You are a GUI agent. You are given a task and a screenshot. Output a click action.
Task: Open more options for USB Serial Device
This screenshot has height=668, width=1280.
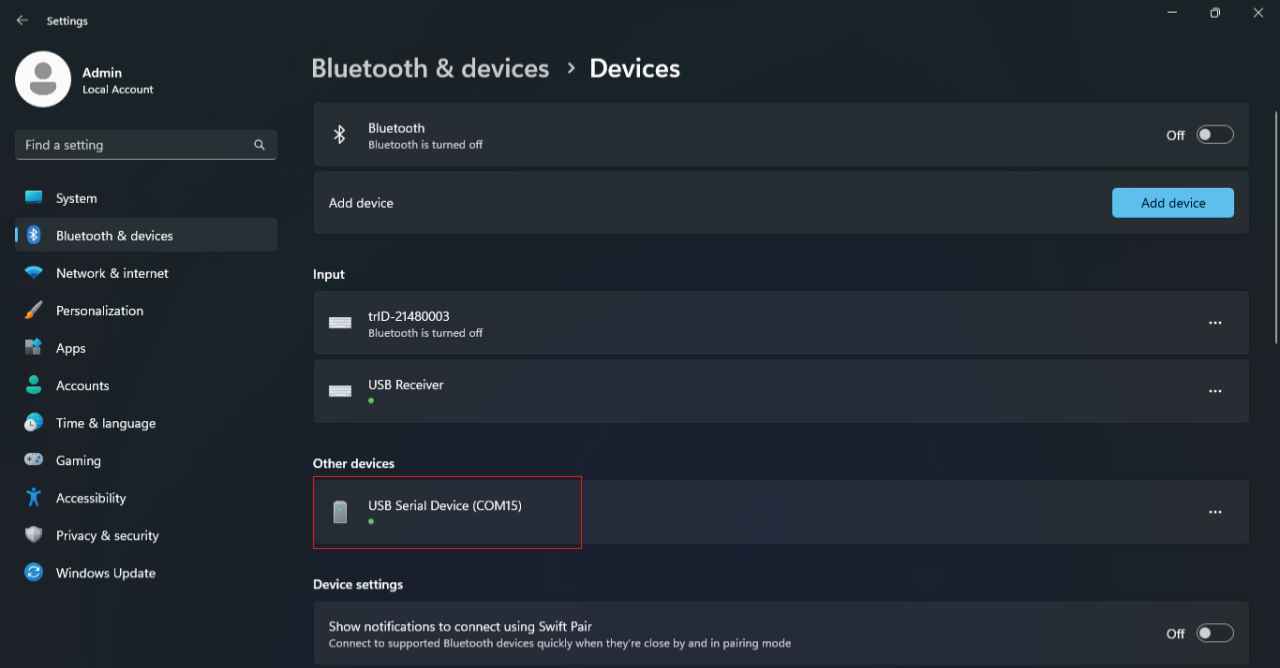coord(1215,512)
